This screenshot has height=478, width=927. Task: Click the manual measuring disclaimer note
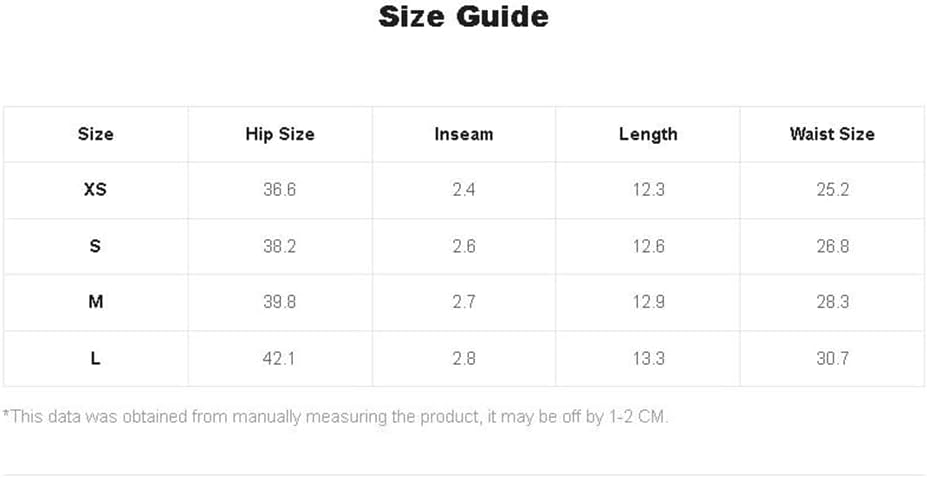point(336,417)
